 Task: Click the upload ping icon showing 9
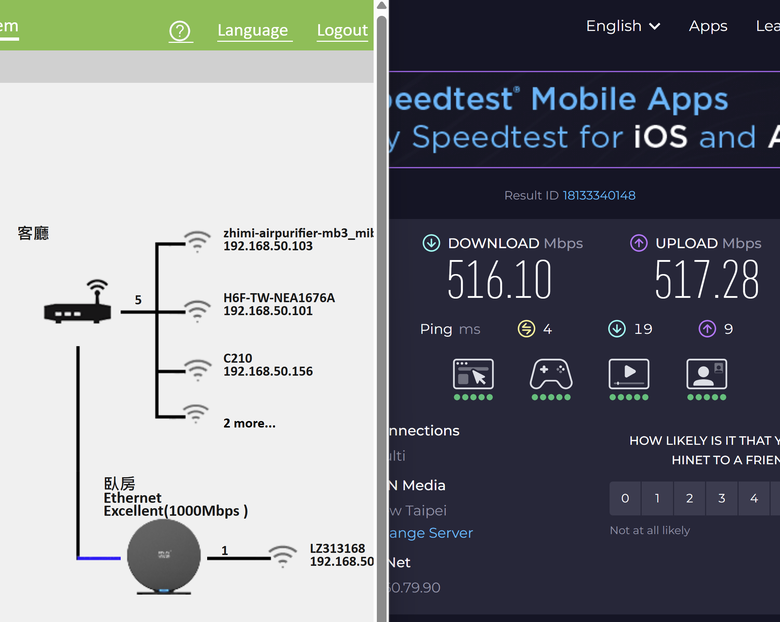tap(707, 329)
